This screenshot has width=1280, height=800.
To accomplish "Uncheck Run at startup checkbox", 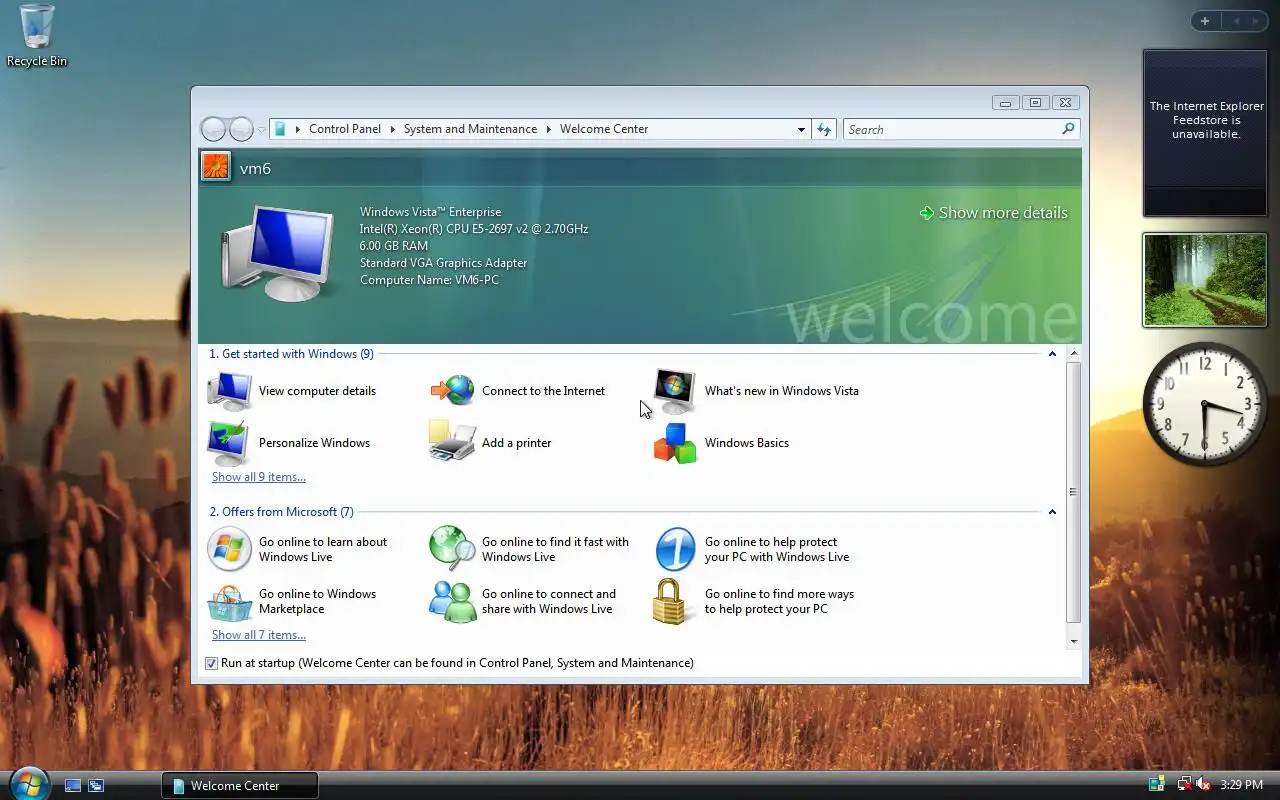I will coord(211,663).
